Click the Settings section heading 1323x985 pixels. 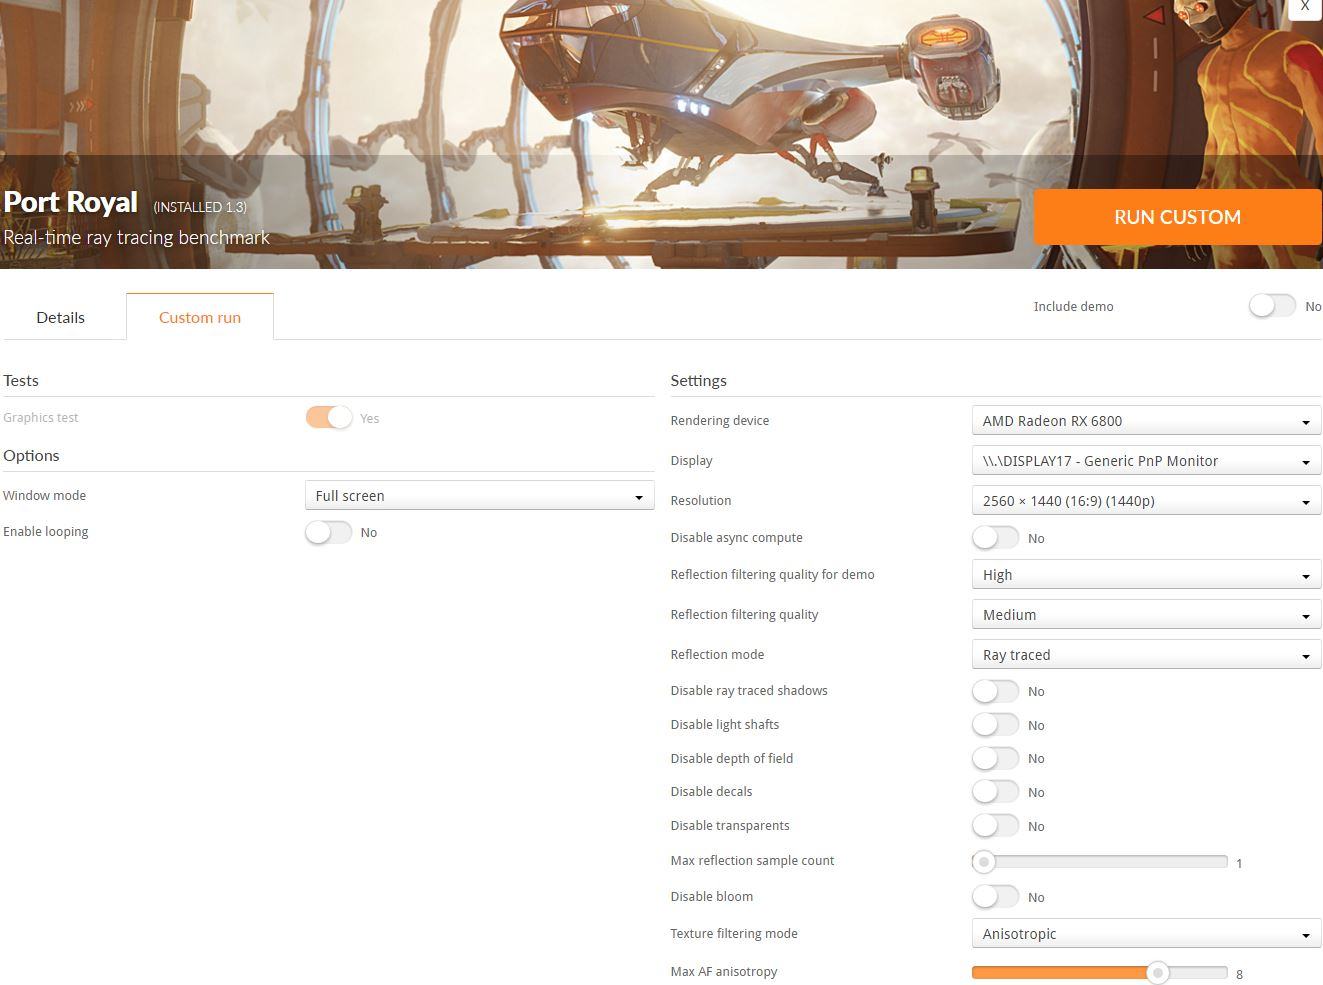point(699,381)
